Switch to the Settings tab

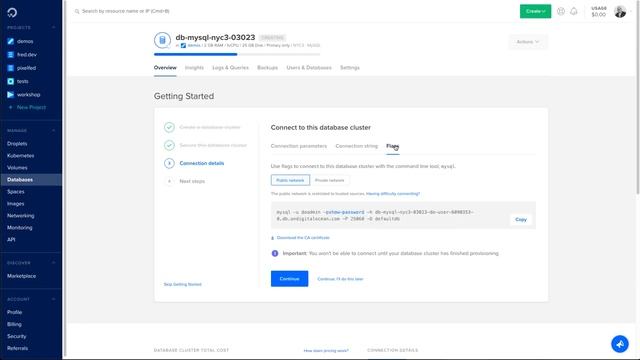(x=350, y=68)
